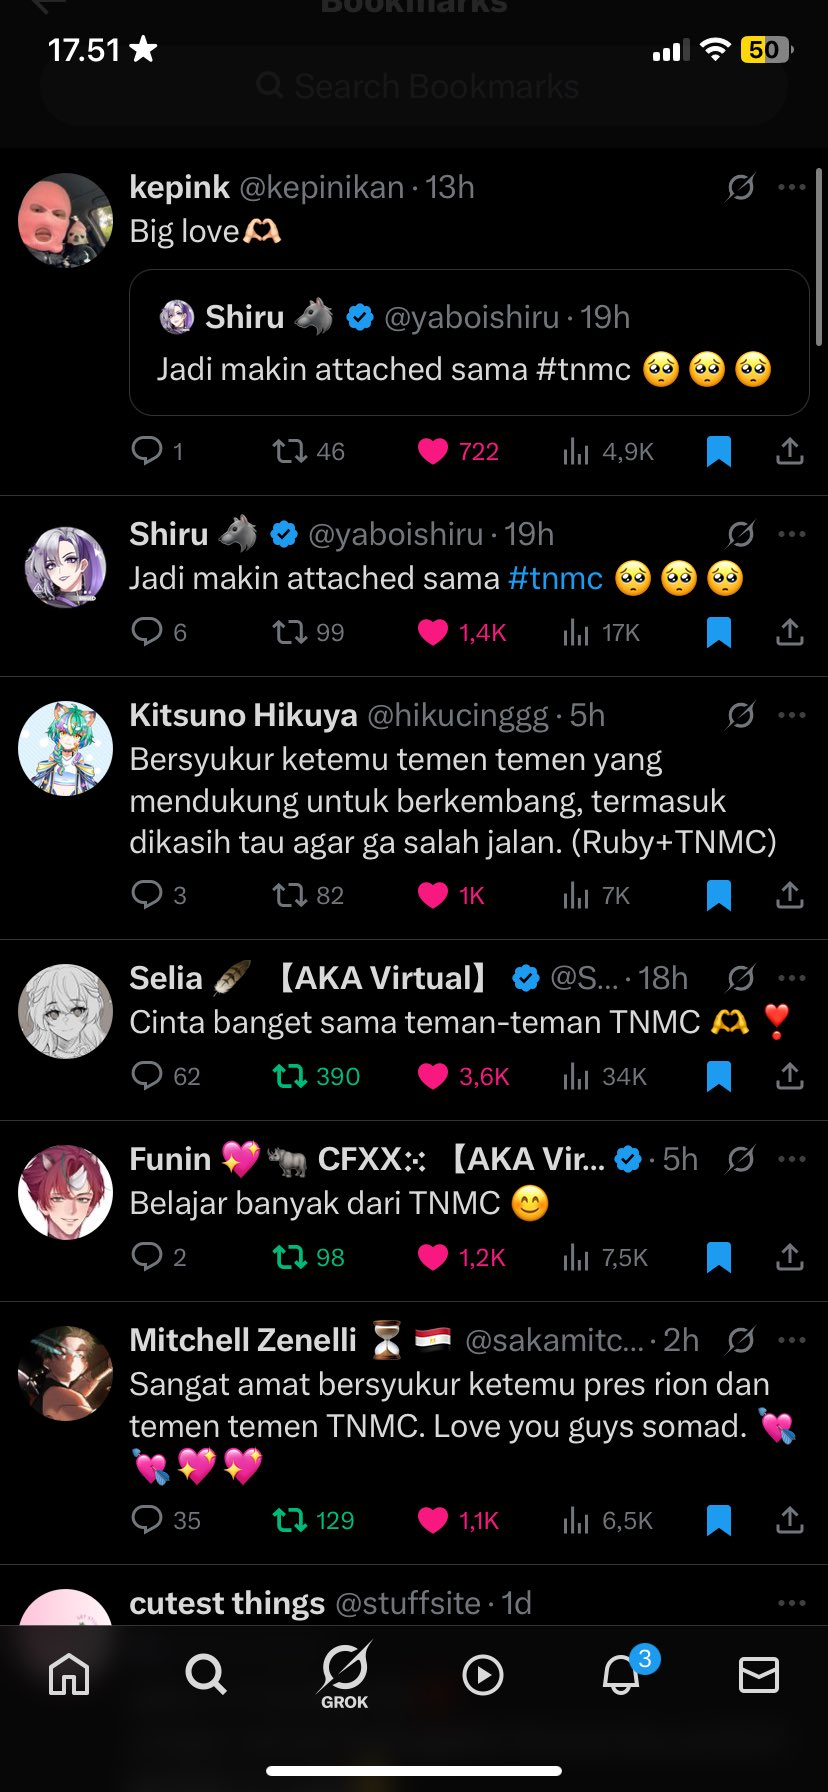The width and height of the screenshot is (828, 1792).
Task: Open quoted Shiru post in kepink's tweet
Action: click(x=469, y=342)
